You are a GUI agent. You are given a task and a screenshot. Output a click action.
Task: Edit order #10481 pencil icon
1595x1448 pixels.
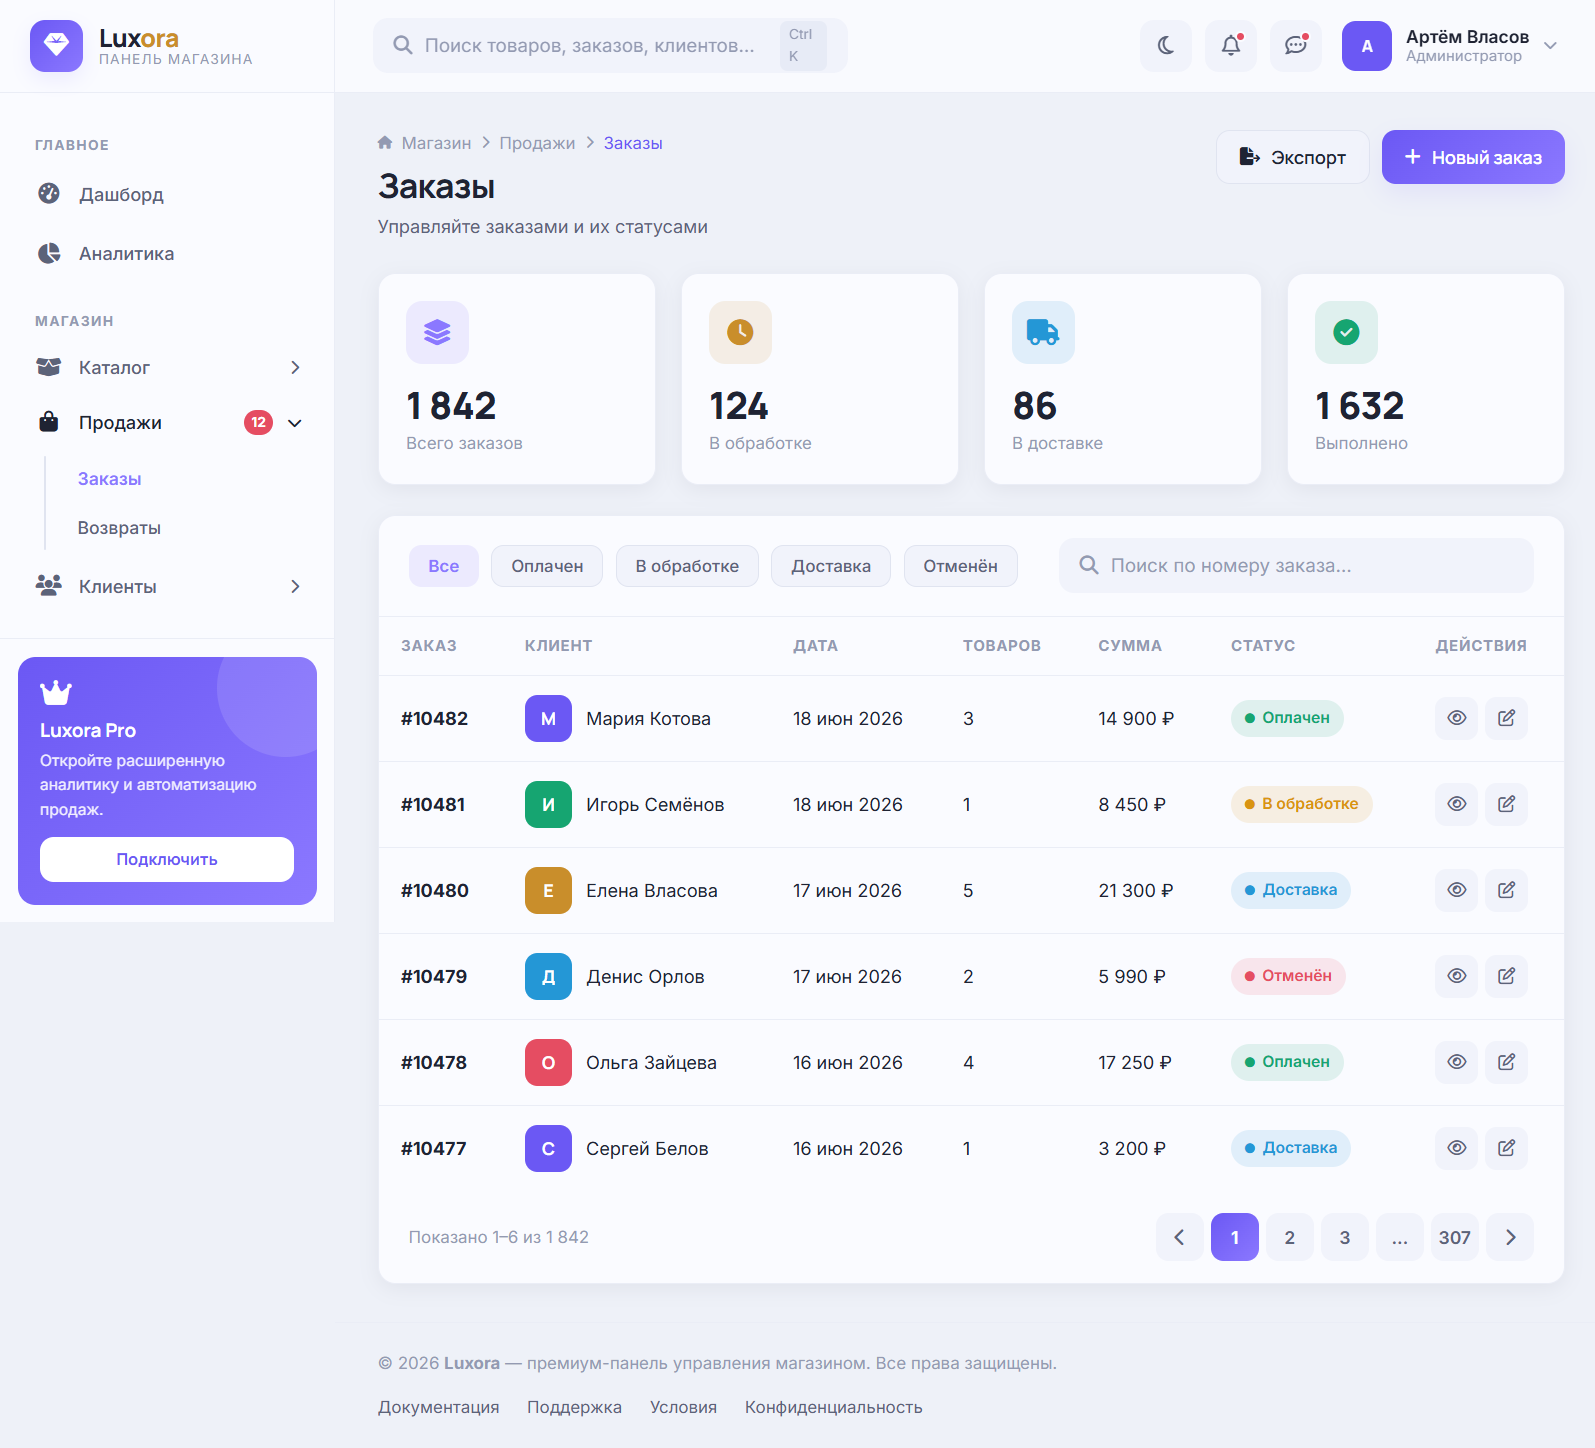tap(1506, 804)
